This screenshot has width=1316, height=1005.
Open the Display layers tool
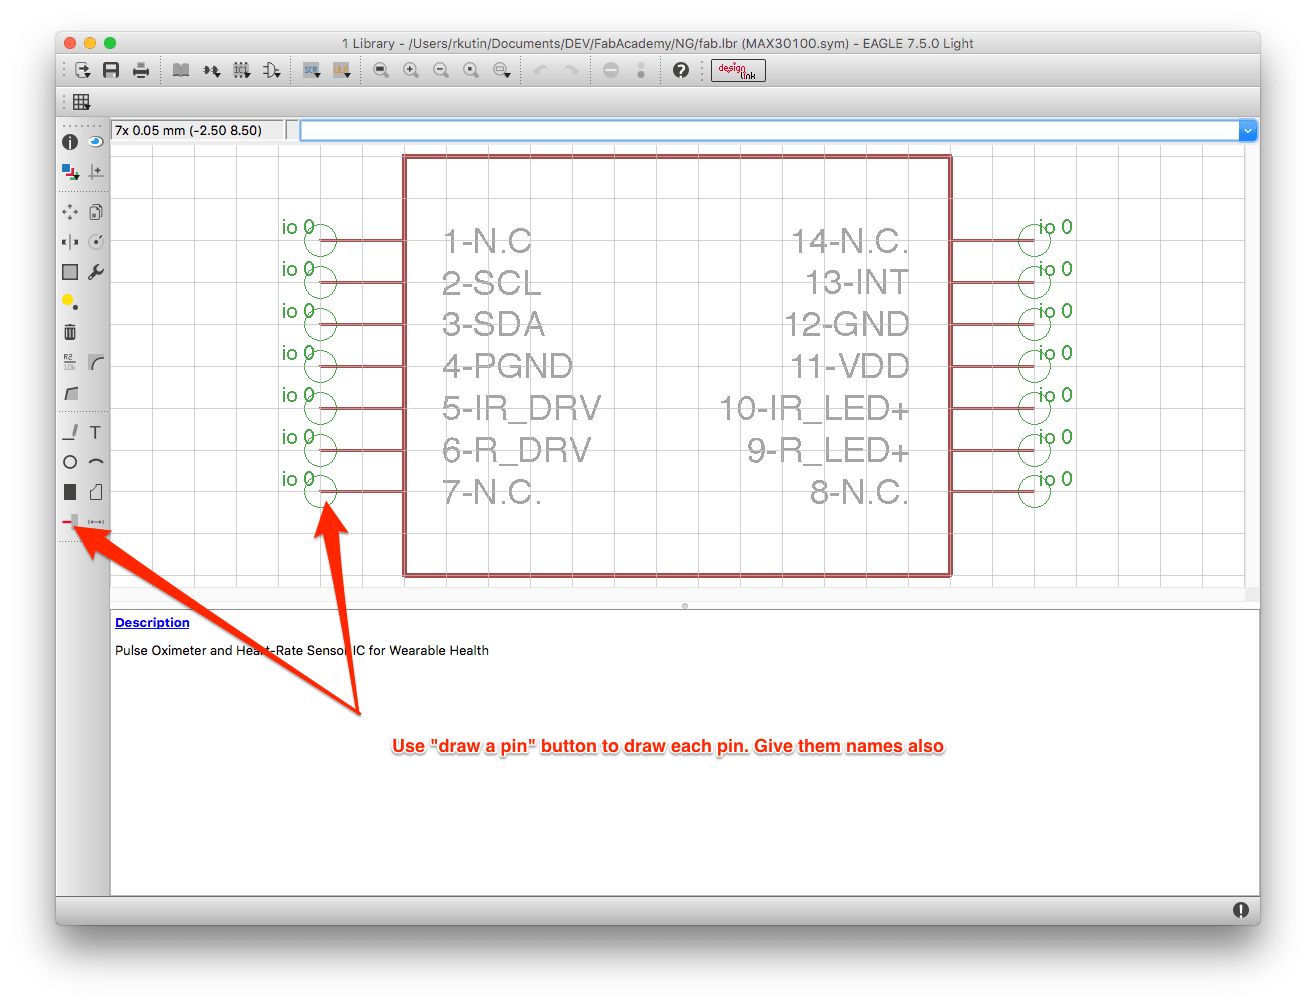[70, 172]
